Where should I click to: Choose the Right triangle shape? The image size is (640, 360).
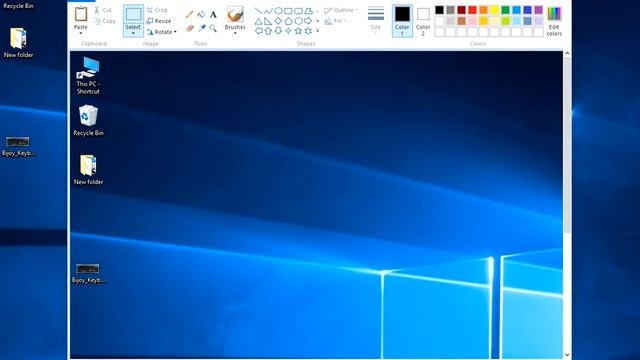pyautogui.click(x=268, y=21)
